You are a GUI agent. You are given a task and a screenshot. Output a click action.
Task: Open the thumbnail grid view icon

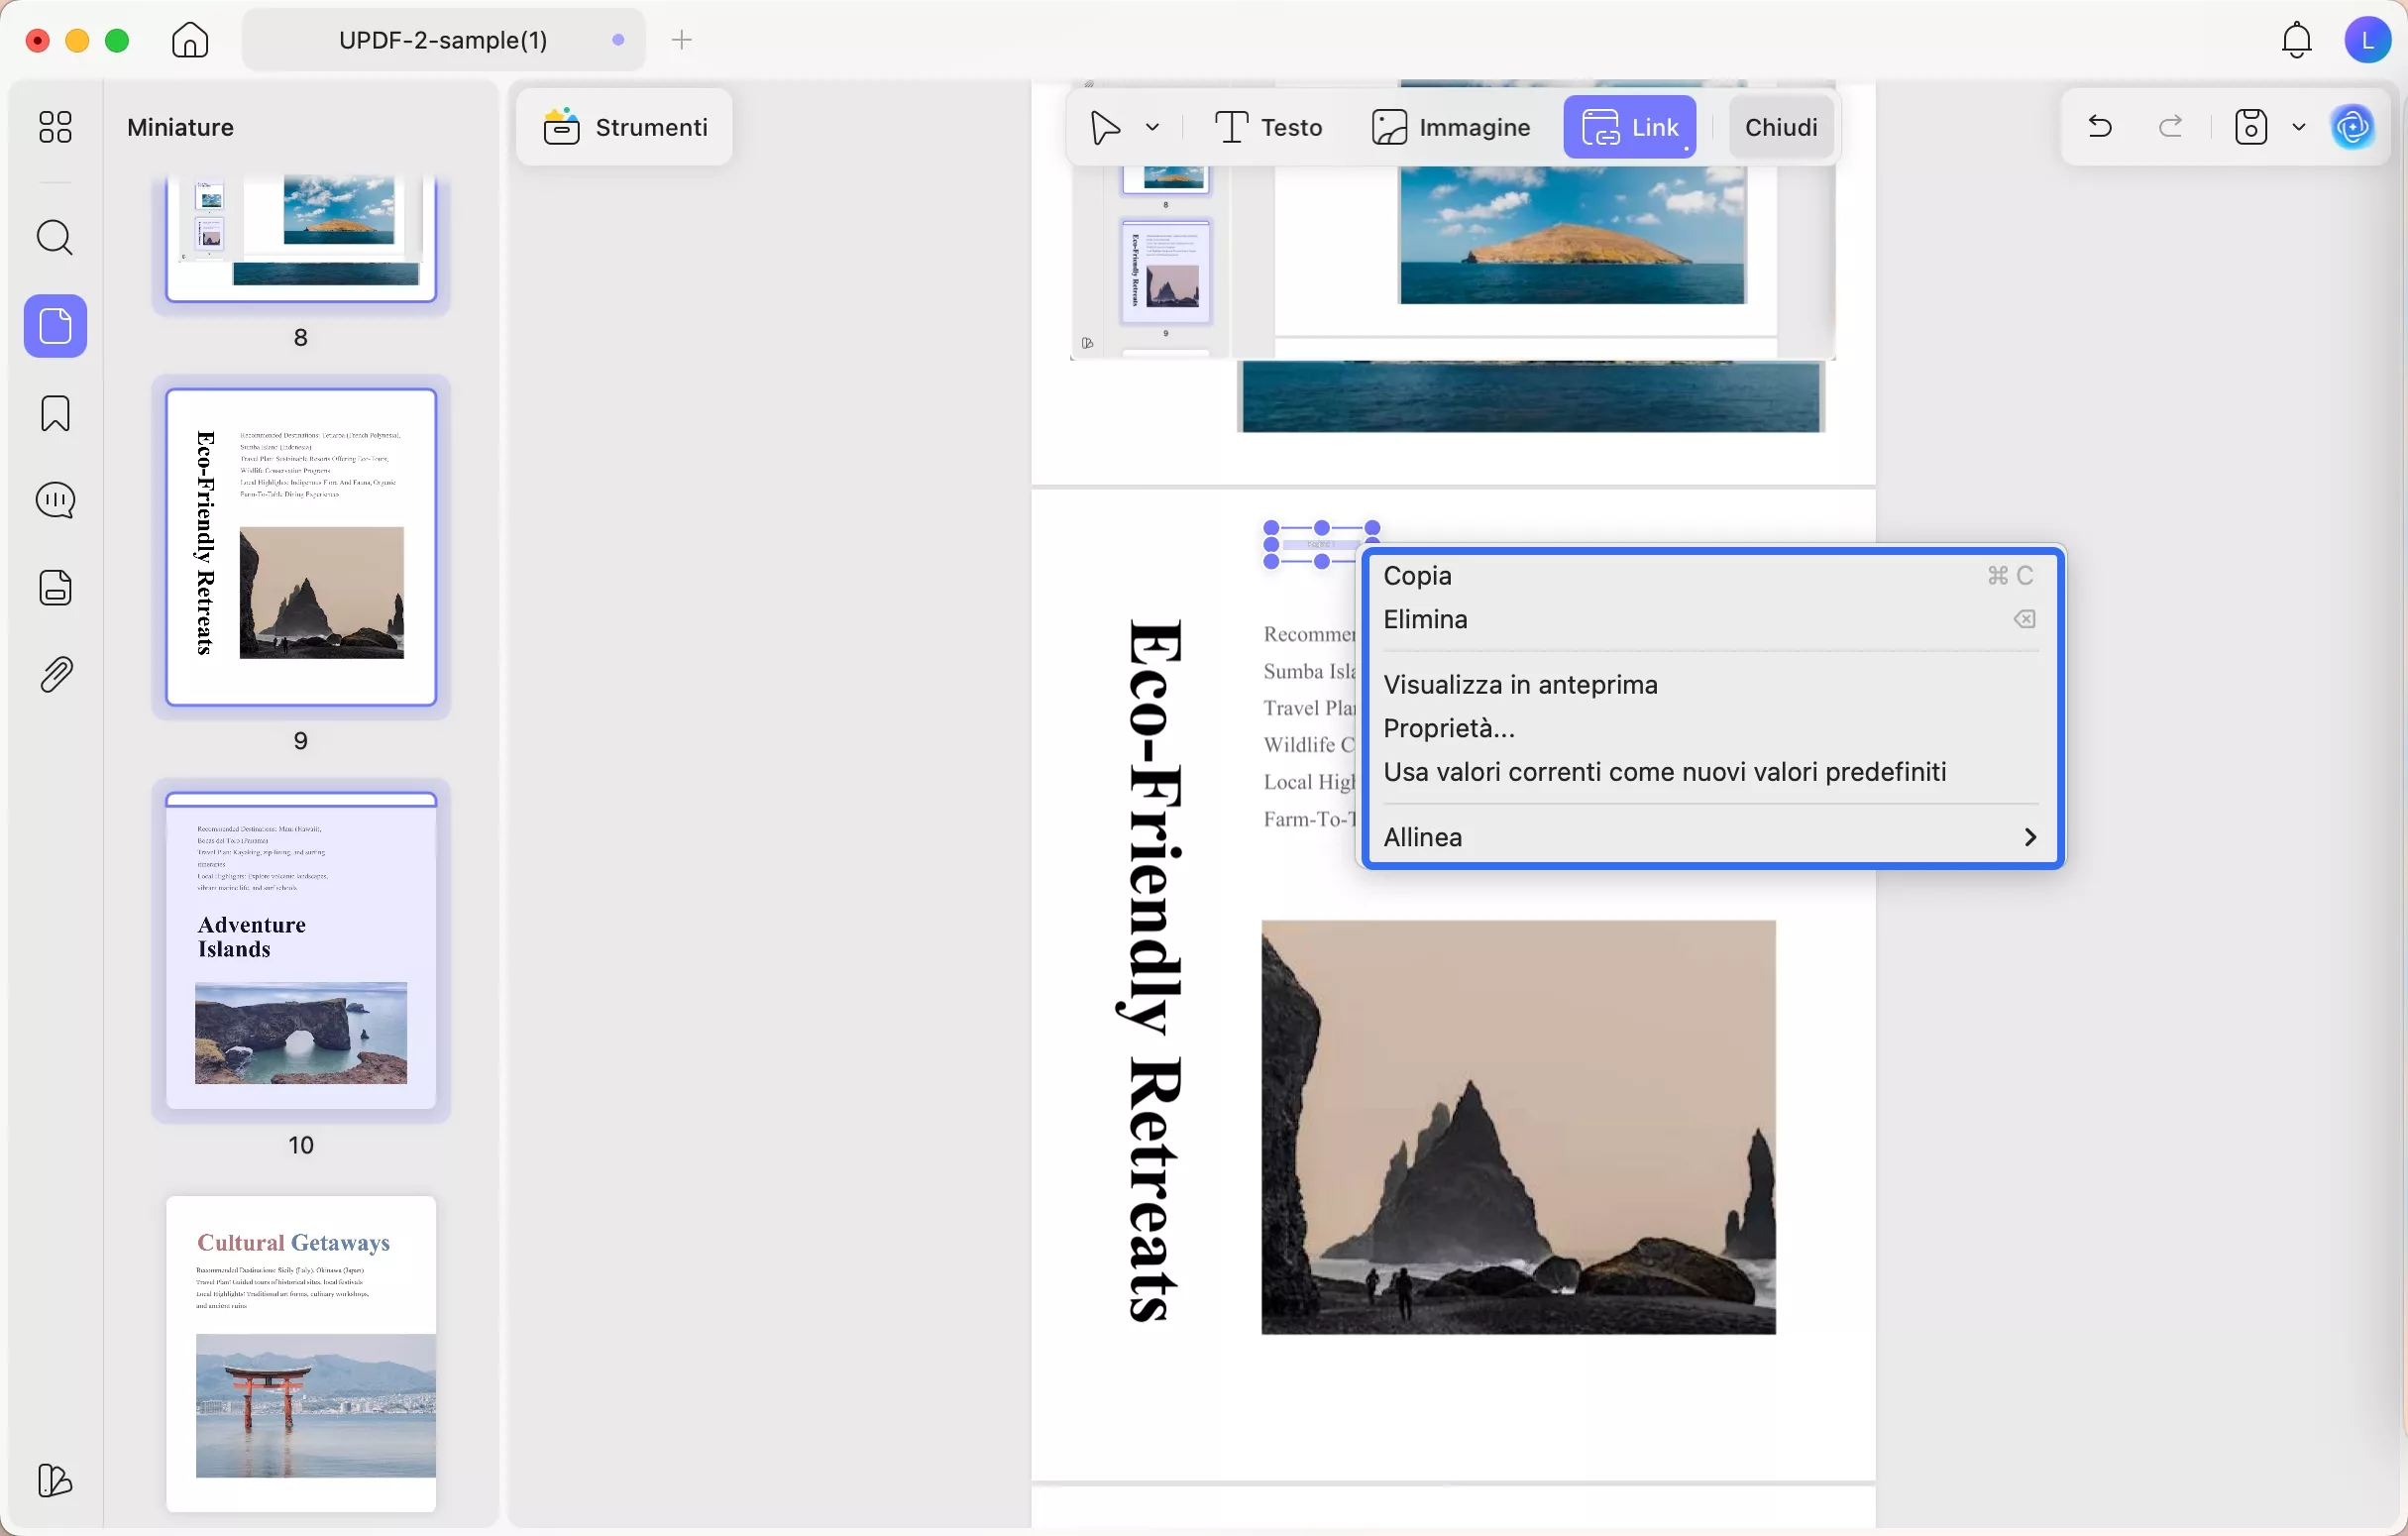(x=55, y=127)
